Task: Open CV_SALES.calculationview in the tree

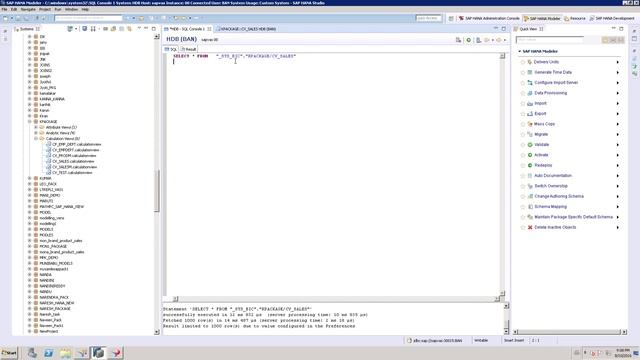Action: click(73, 161)
